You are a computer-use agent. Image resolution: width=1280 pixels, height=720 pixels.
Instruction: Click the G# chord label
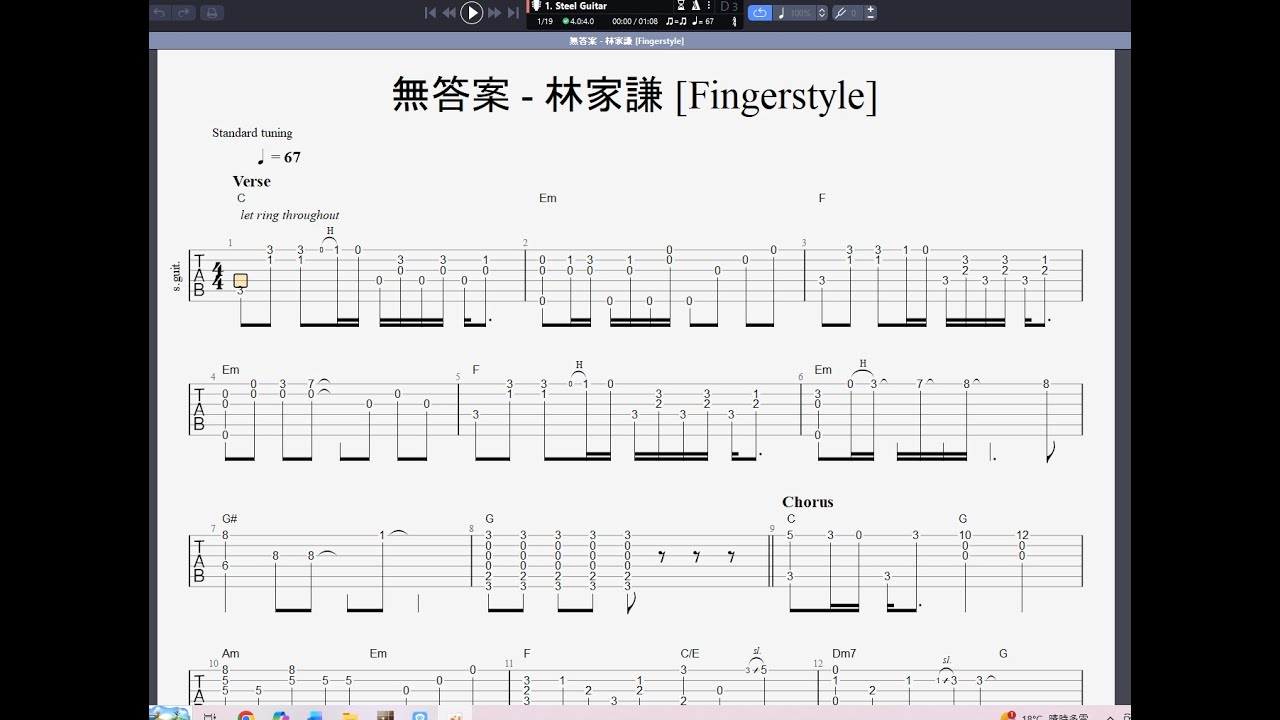pos(230,519)
